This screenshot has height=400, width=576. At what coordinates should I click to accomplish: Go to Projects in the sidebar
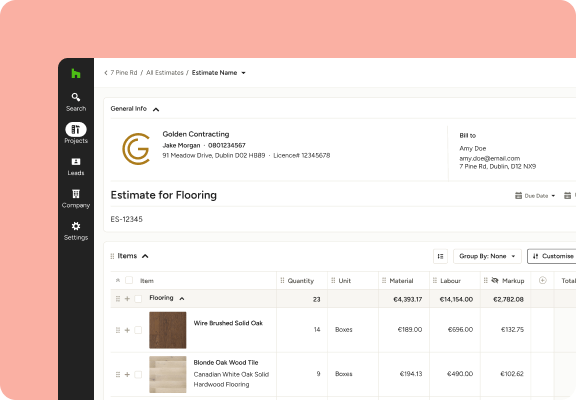(x=76, y=133)
